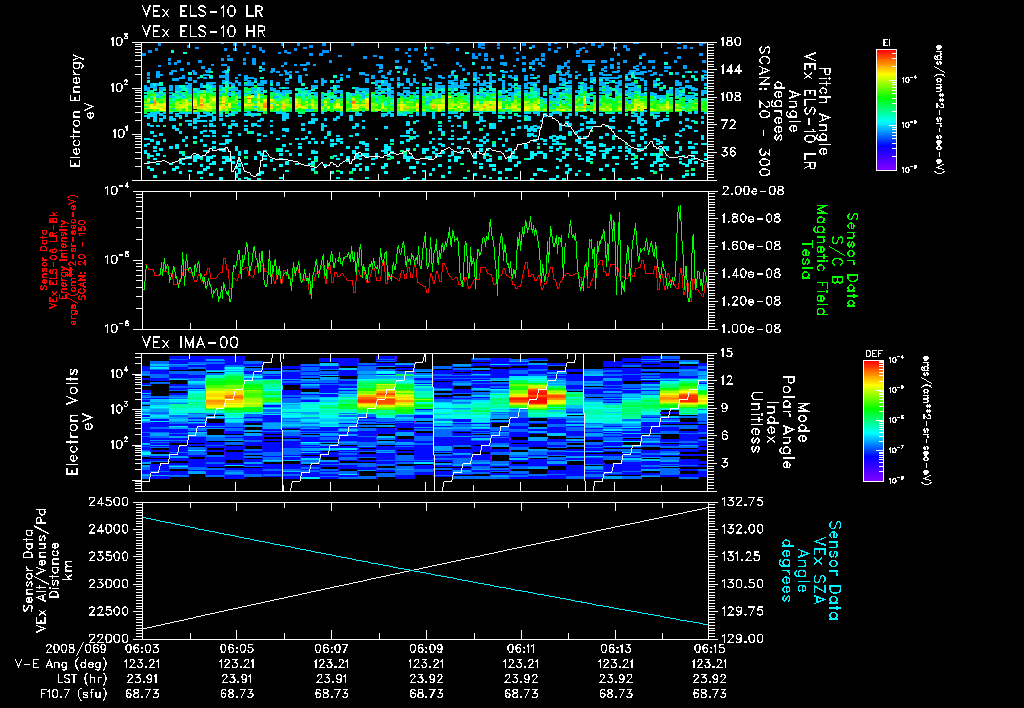
Task: Click the time tick label '06:15'
Action: pos(710,649)
